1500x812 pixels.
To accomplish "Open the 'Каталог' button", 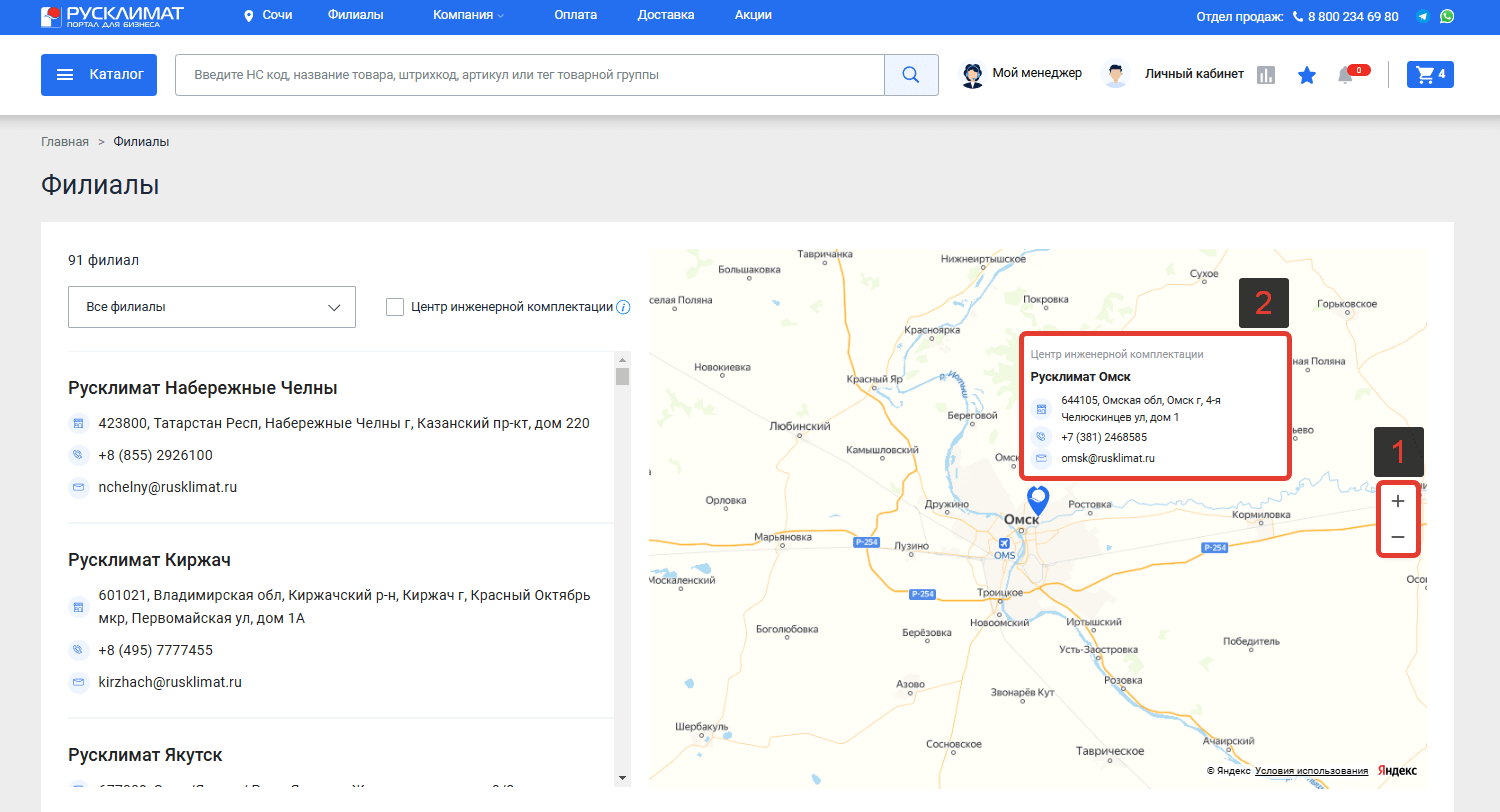I will click(x=99, y=75).
